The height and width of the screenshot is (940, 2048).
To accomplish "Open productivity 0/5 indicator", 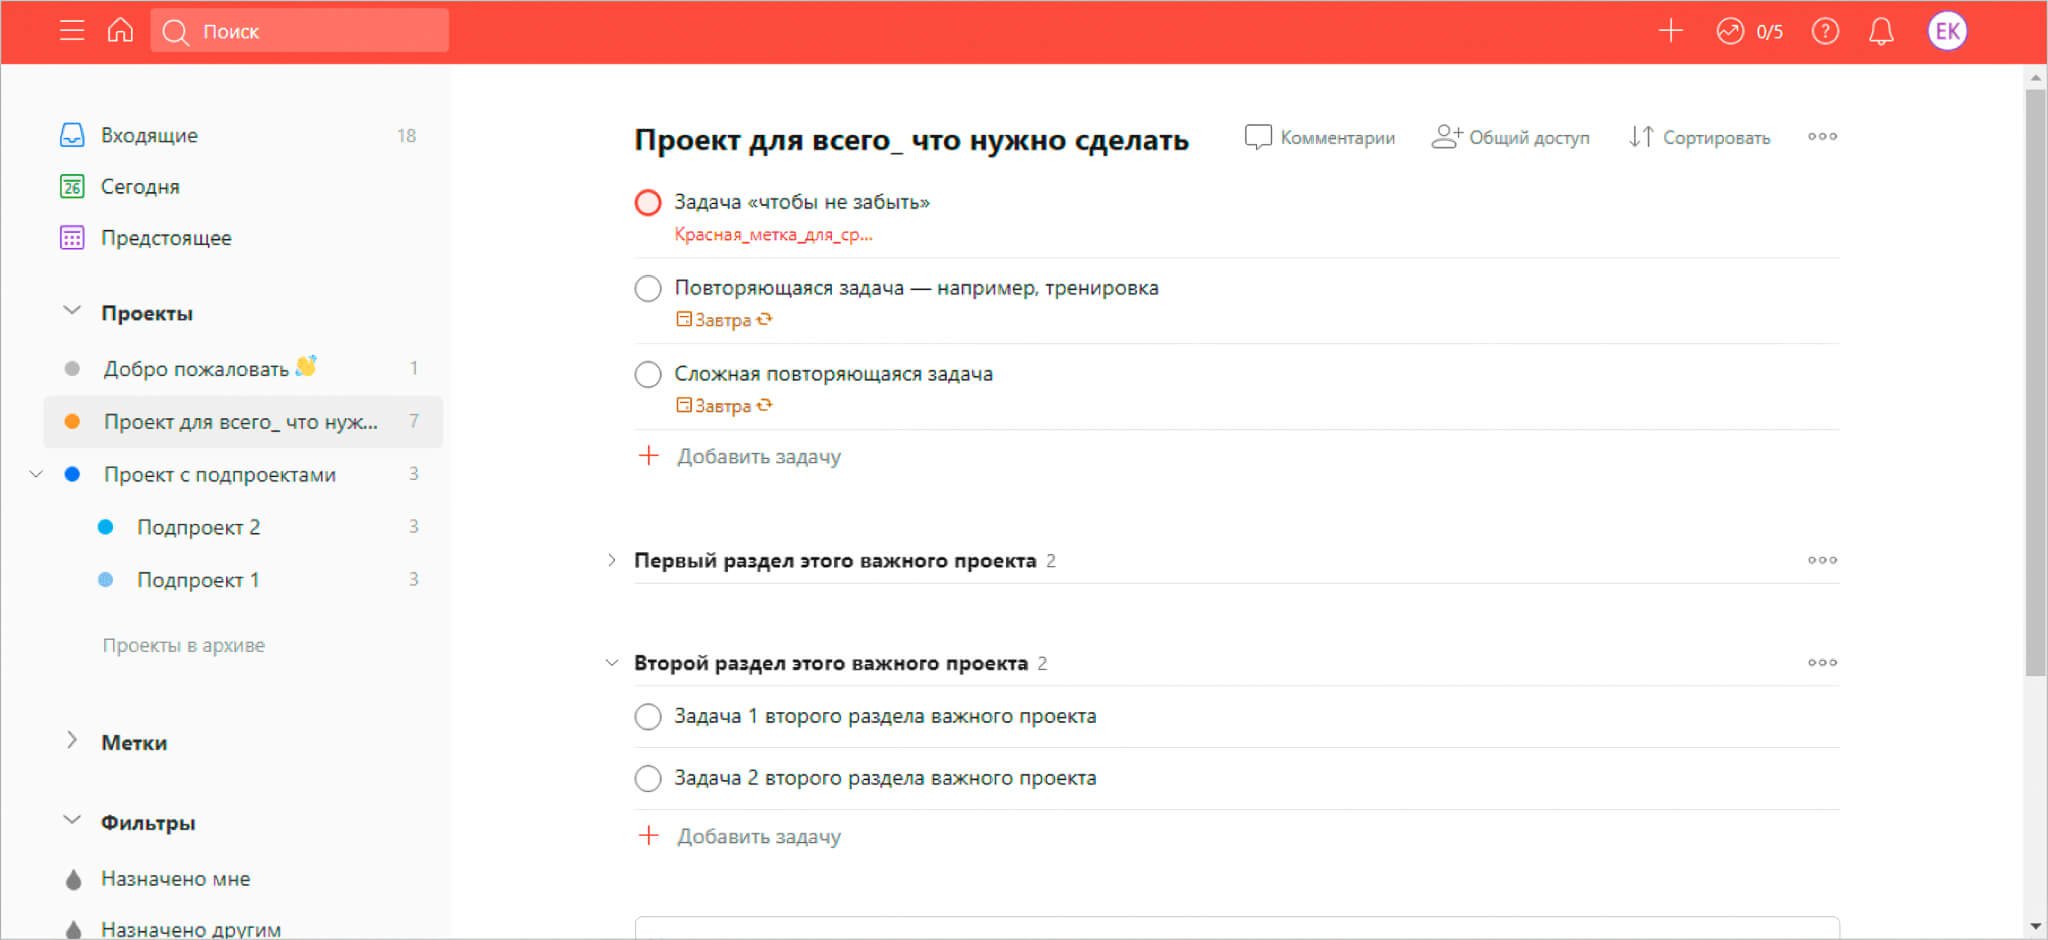I will 1750,31.
